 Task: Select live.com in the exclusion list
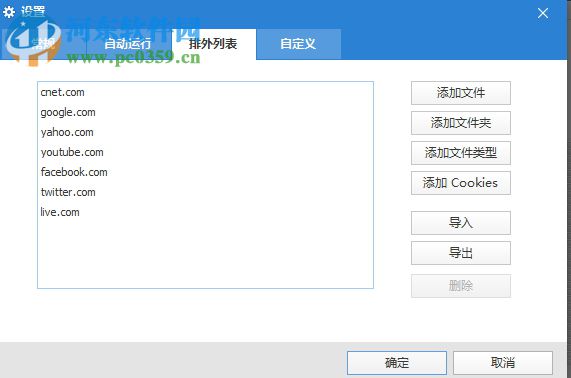pyautogui.click(x=205, y=212)
